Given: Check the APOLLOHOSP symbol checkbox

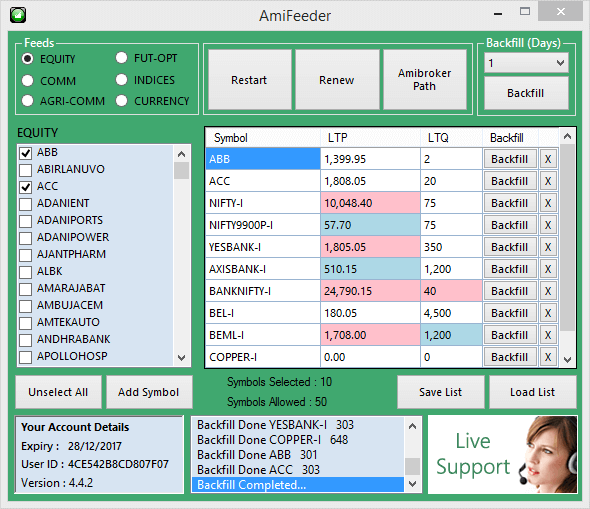Looking at the screenshot, I should point(25,357).
